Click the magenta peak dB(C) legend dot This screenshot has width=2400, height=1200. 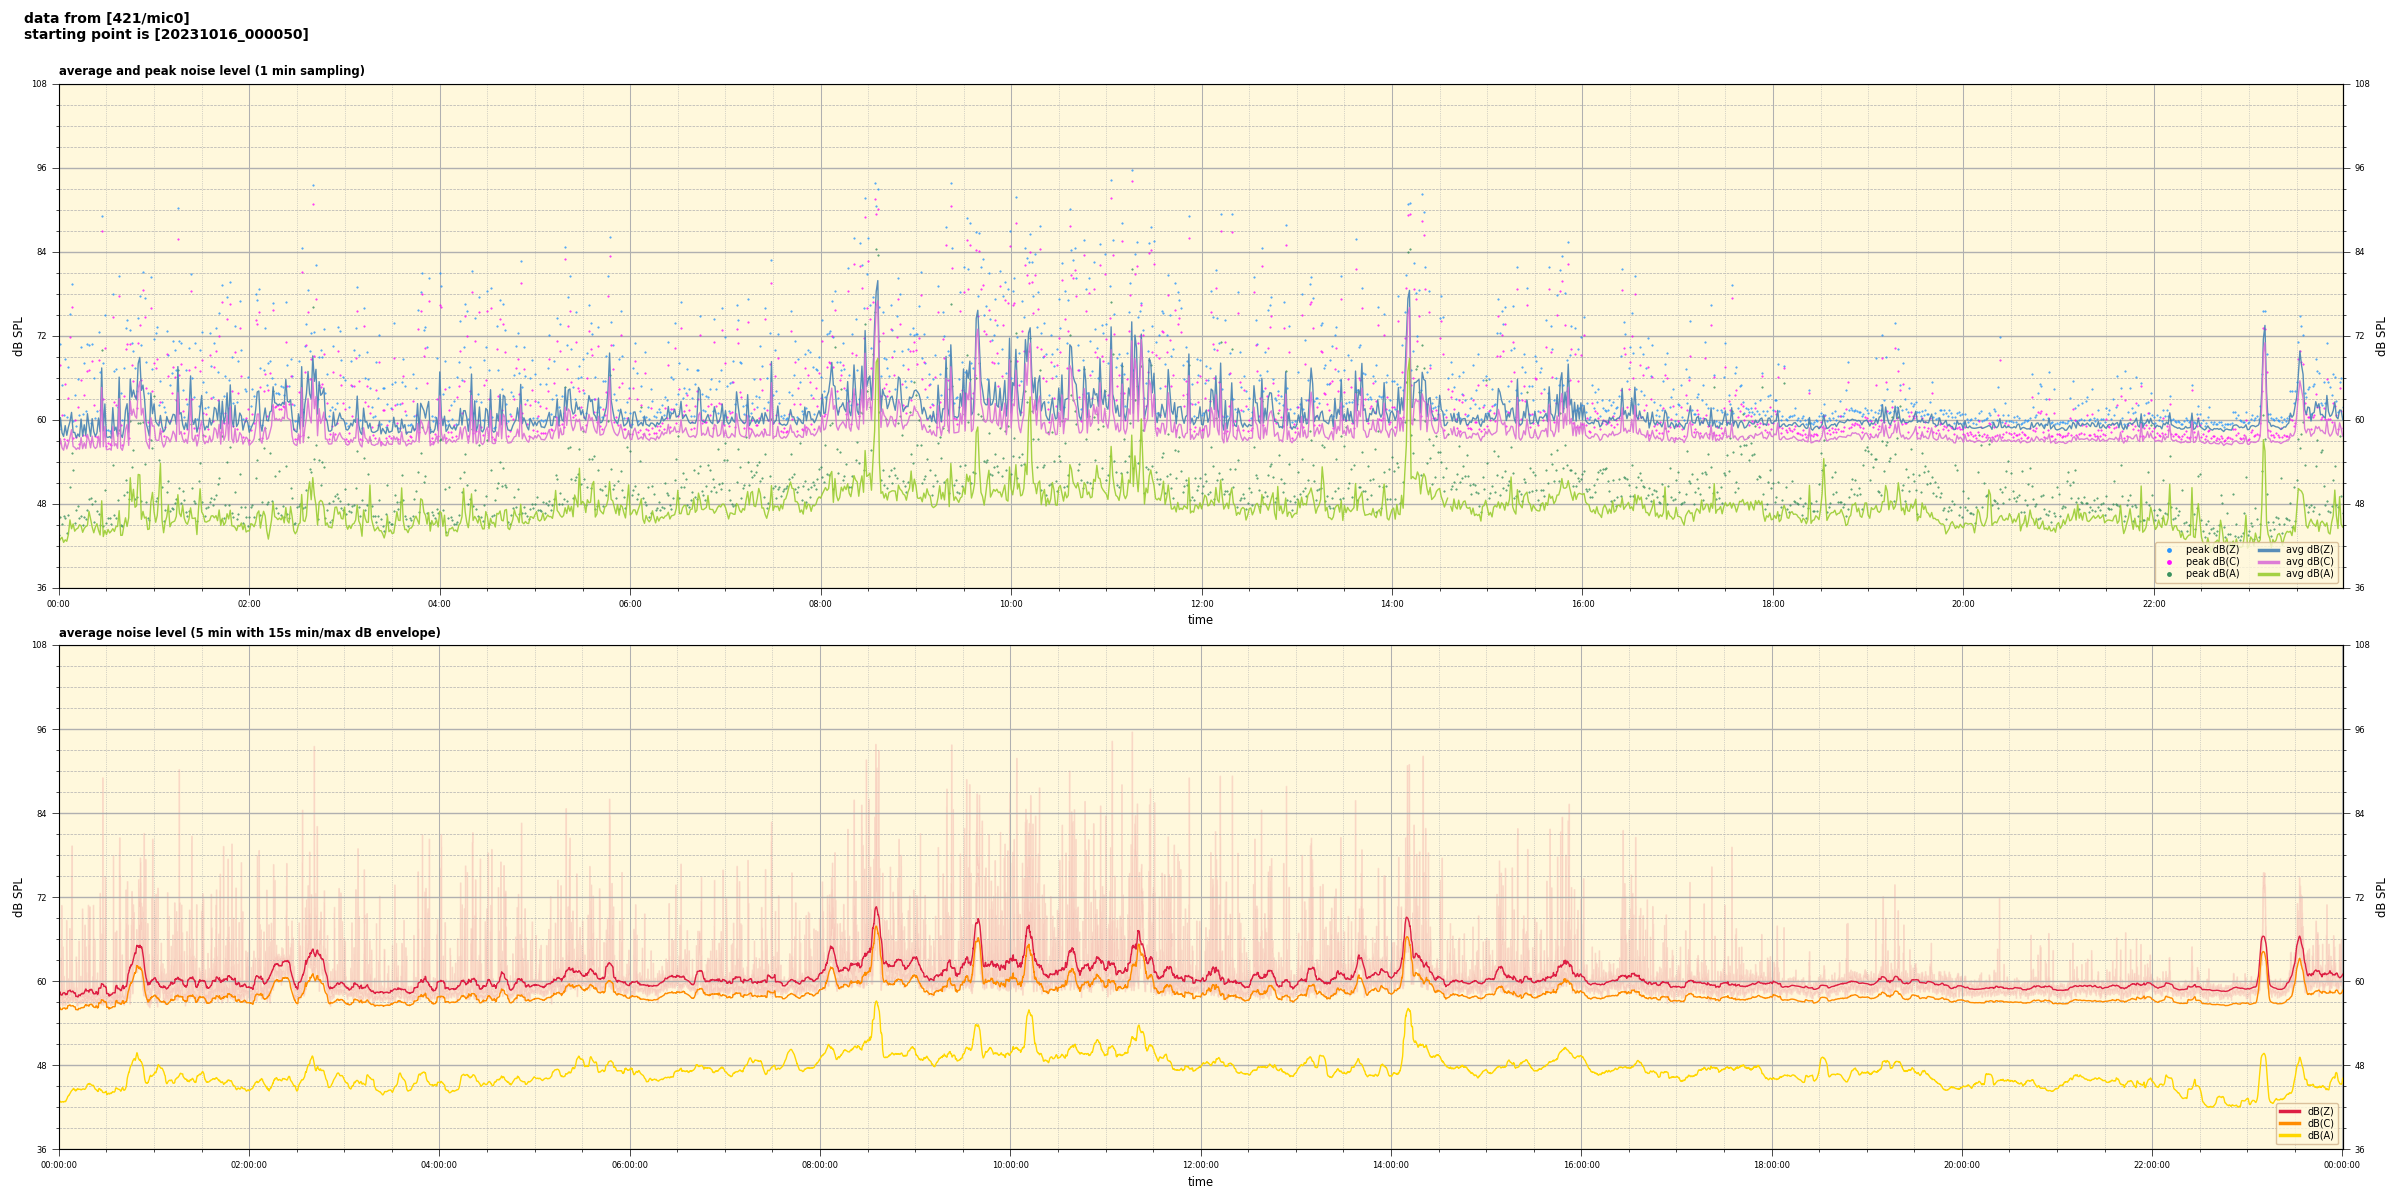click(x=2169, y=562)
